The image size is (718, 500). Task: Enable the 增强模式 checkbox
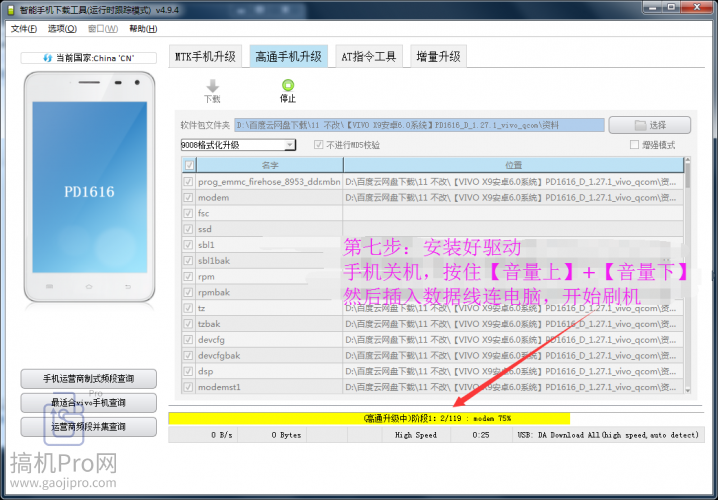(x=634, y=145)
